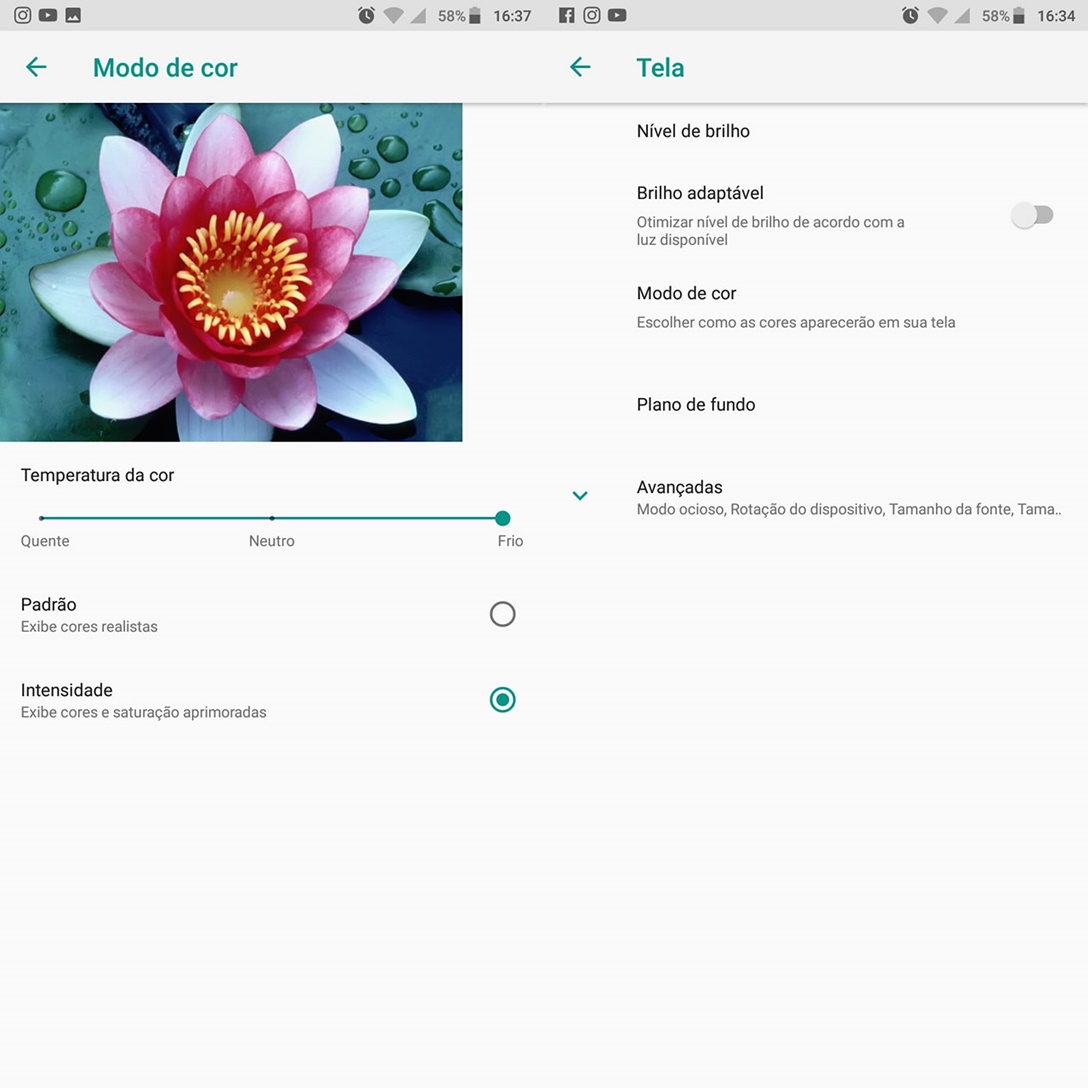Expand the Avançadas chevron

[580, 495]
